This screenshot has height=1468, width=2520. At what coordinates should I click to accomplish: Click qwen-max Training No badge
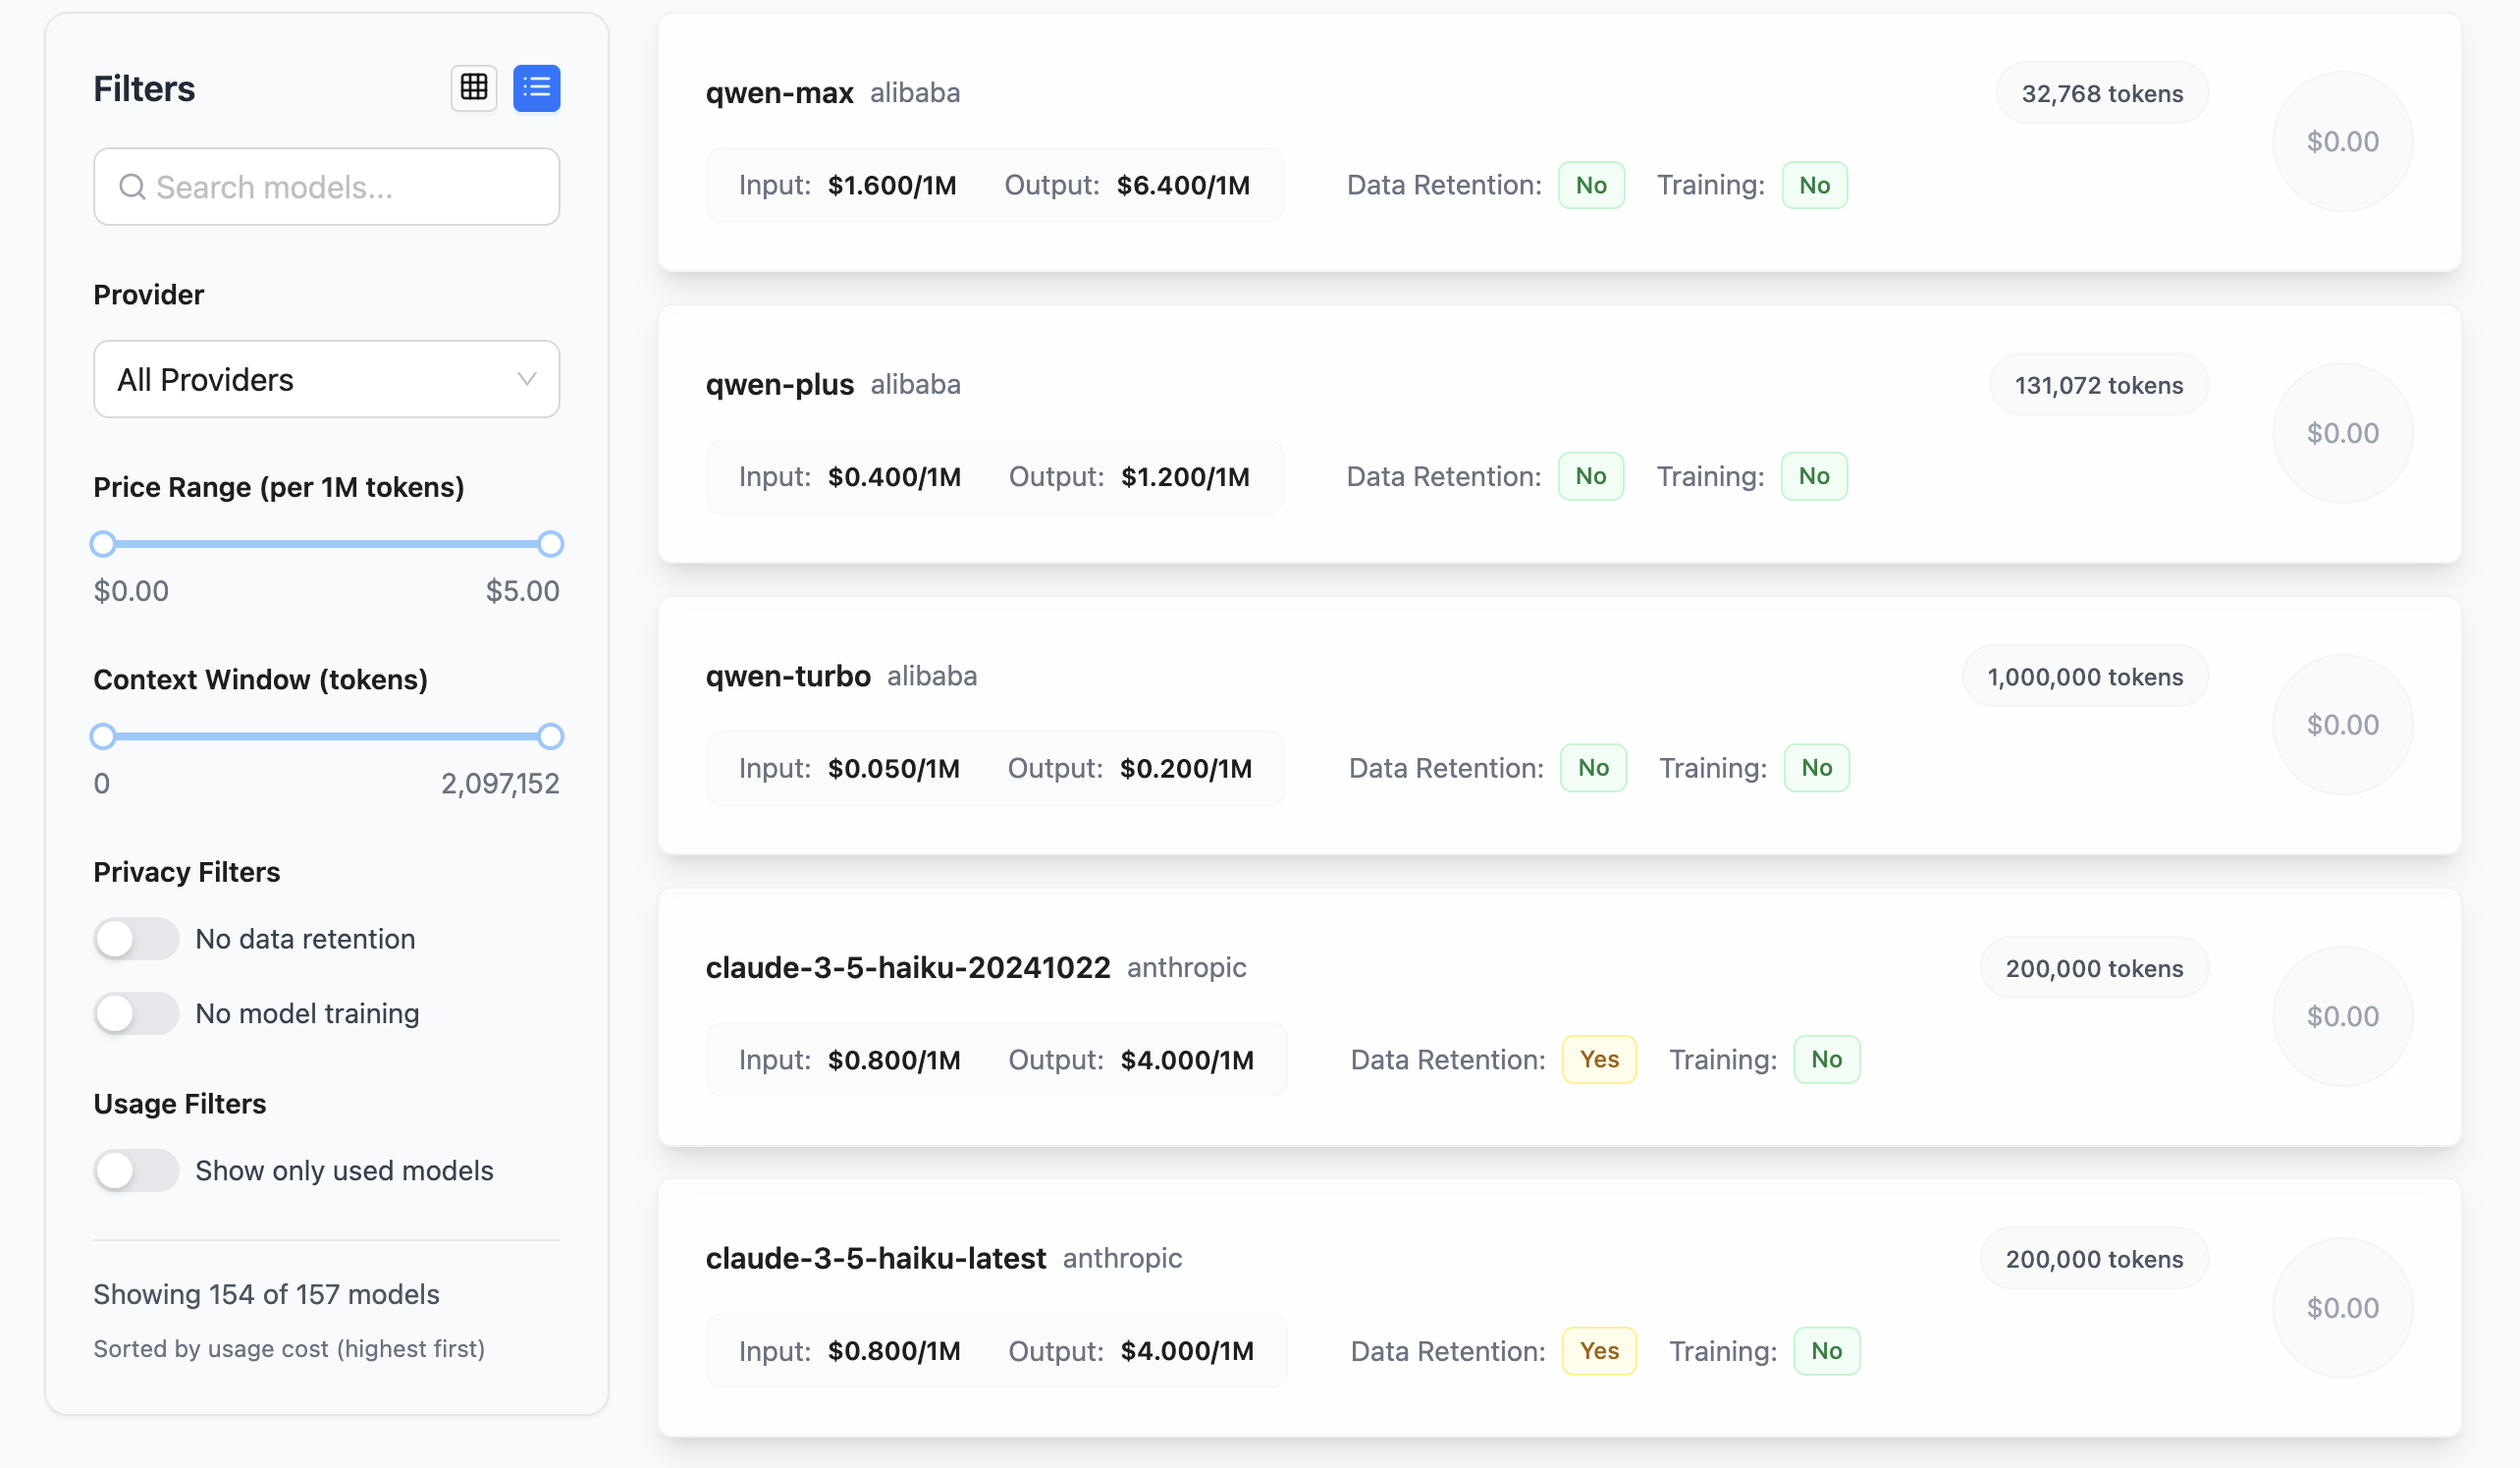[1814, 185]
